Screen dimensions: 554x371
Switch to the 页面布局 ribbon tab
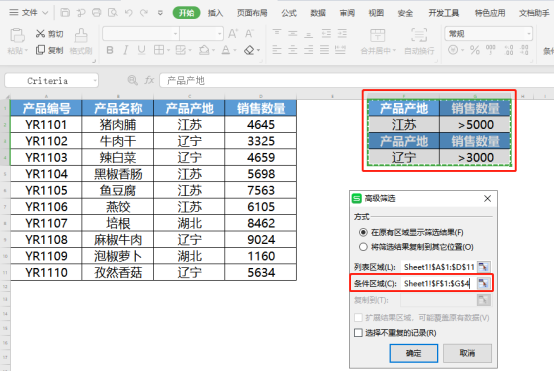tap(252, 13)
